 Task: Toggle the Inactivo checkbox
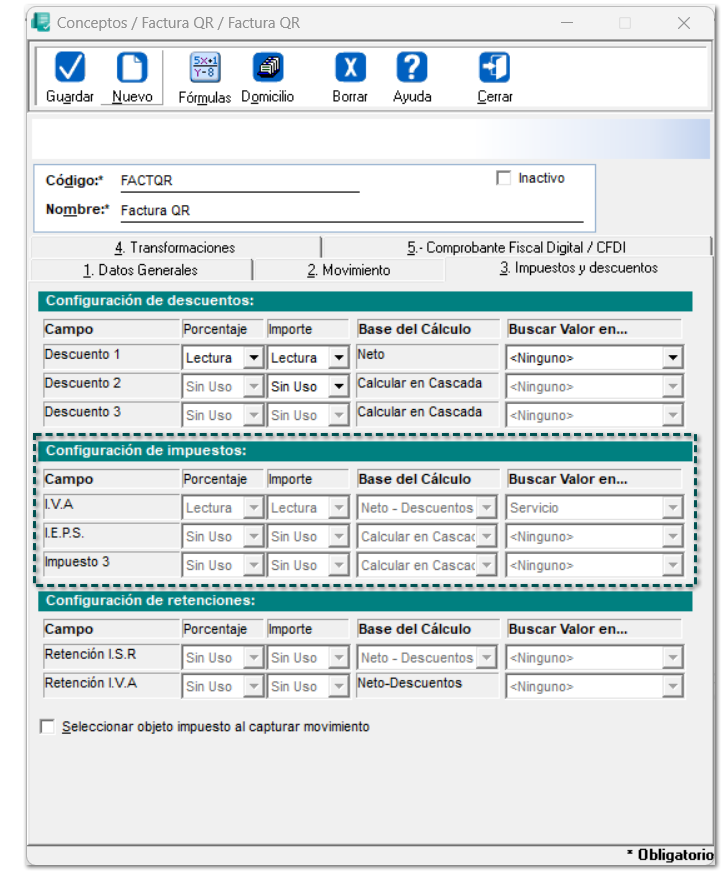click(503, 178)
